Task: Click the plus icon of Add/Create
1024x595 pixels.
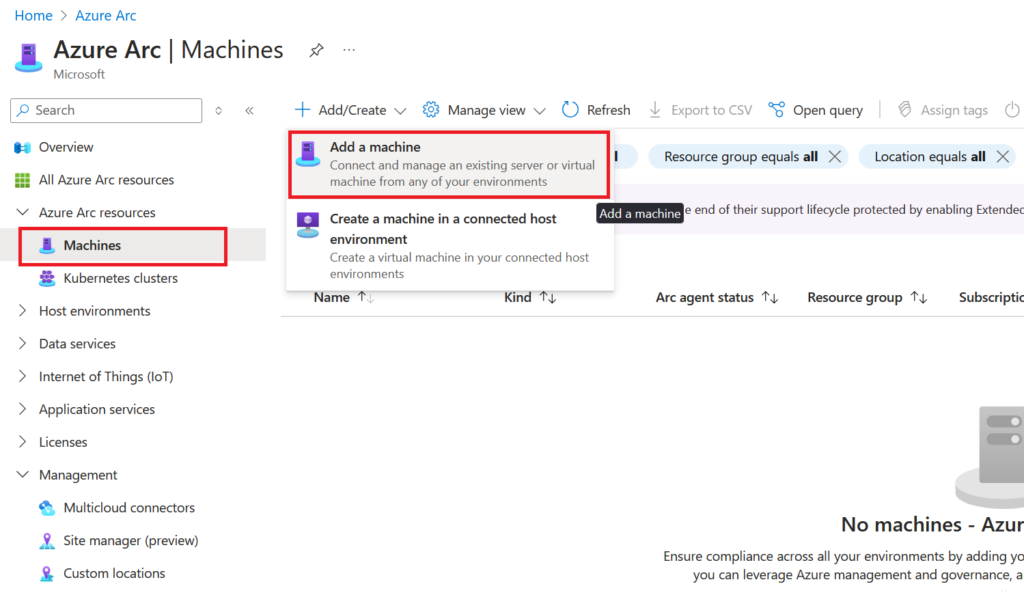Action: click(x=302, y=110)
